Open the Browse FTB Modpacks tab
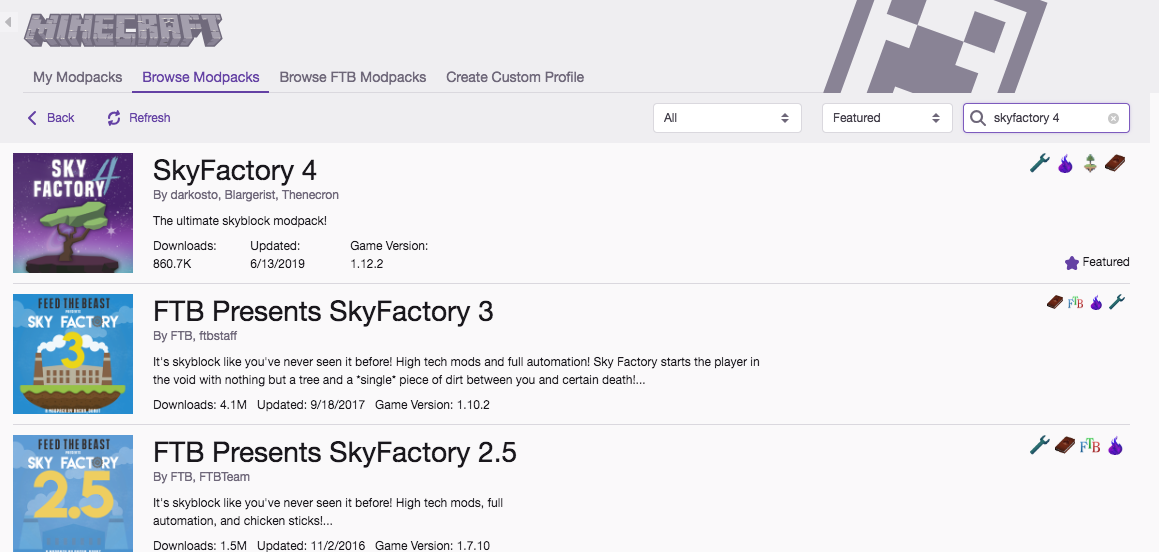The image size is (1159, 552). click(x=353, y=77)
